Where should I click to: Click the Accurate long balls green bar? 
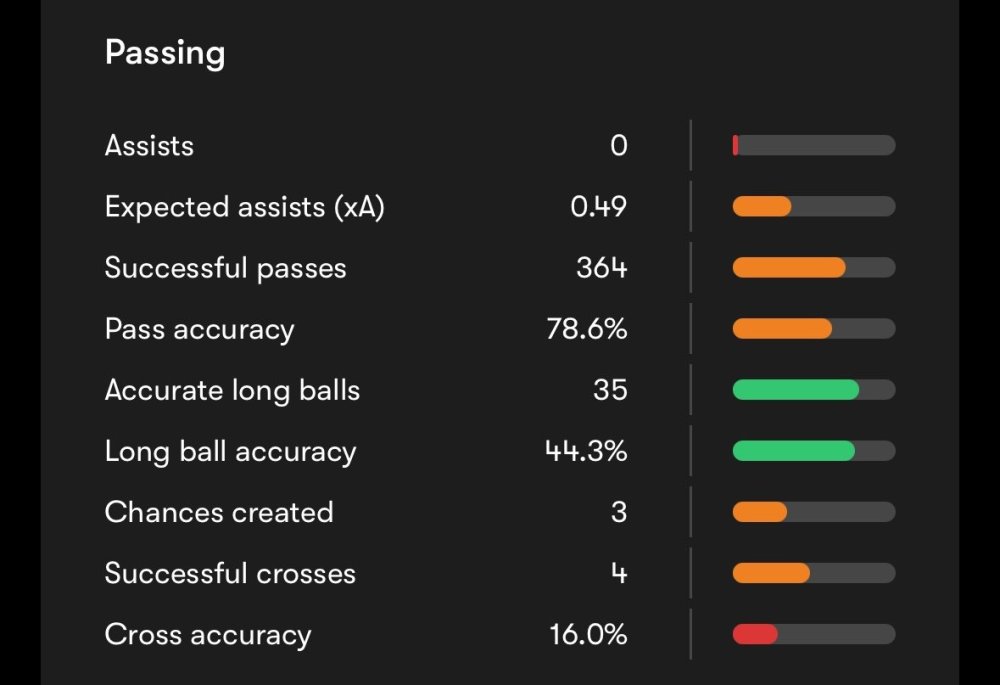click(x=796, y=390)
